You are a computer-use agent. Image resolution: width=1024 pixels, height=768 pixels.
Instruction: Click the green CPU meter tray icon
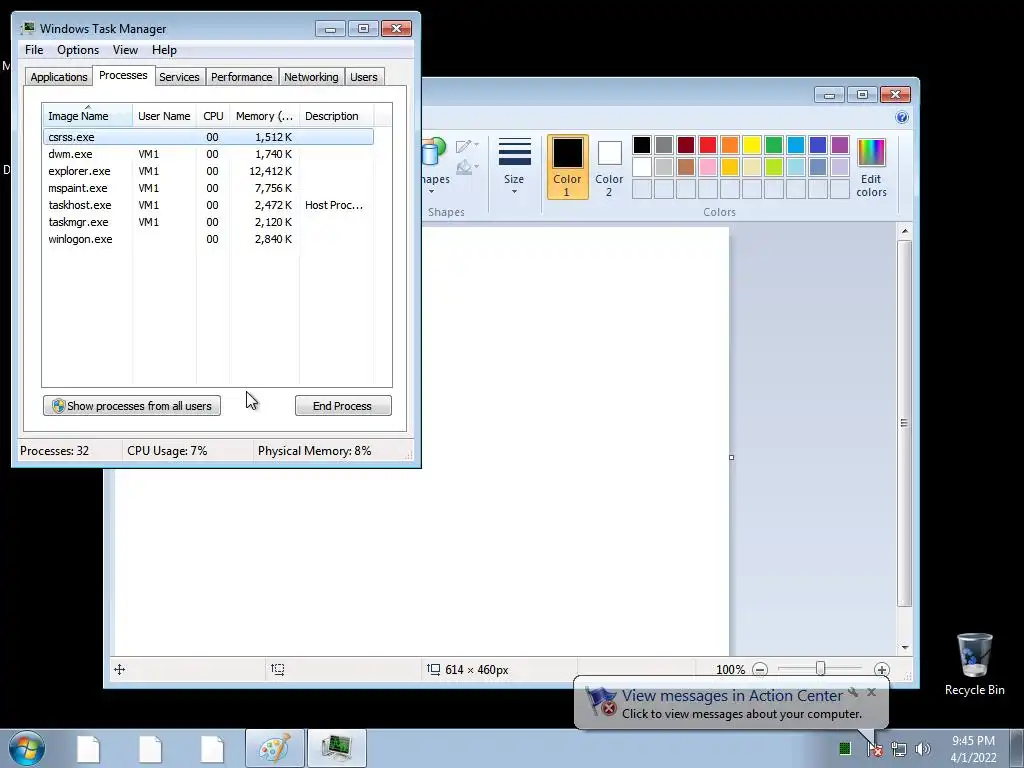(844, 748)
